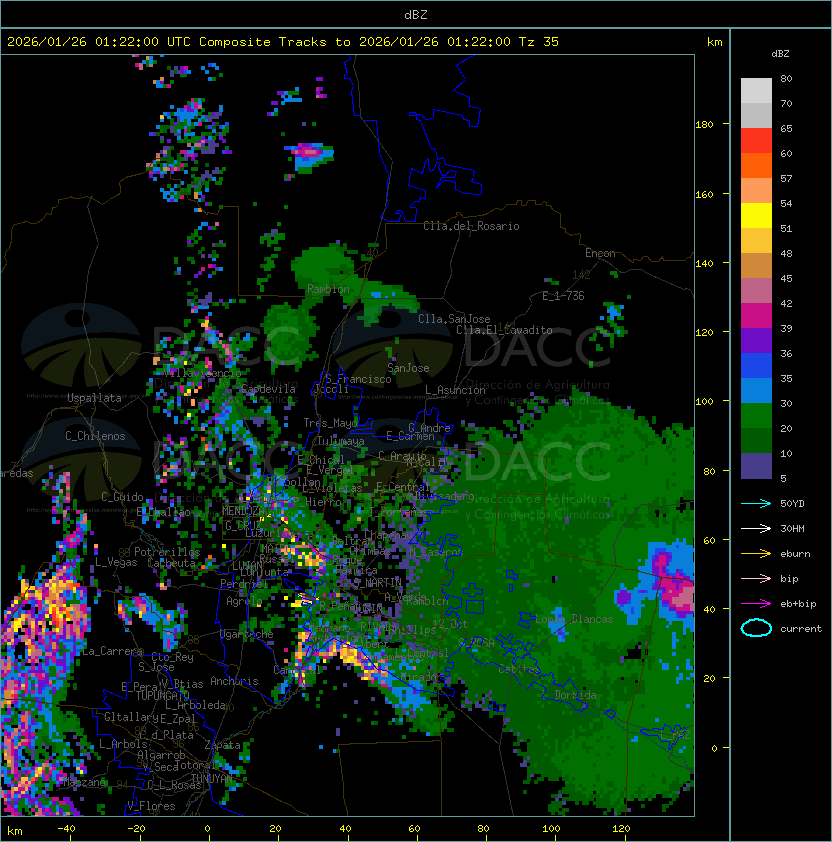Select the yellow 54 dBZ color swatch
Image resolution: width=832 pixels, height=842 pixels.
756,215
